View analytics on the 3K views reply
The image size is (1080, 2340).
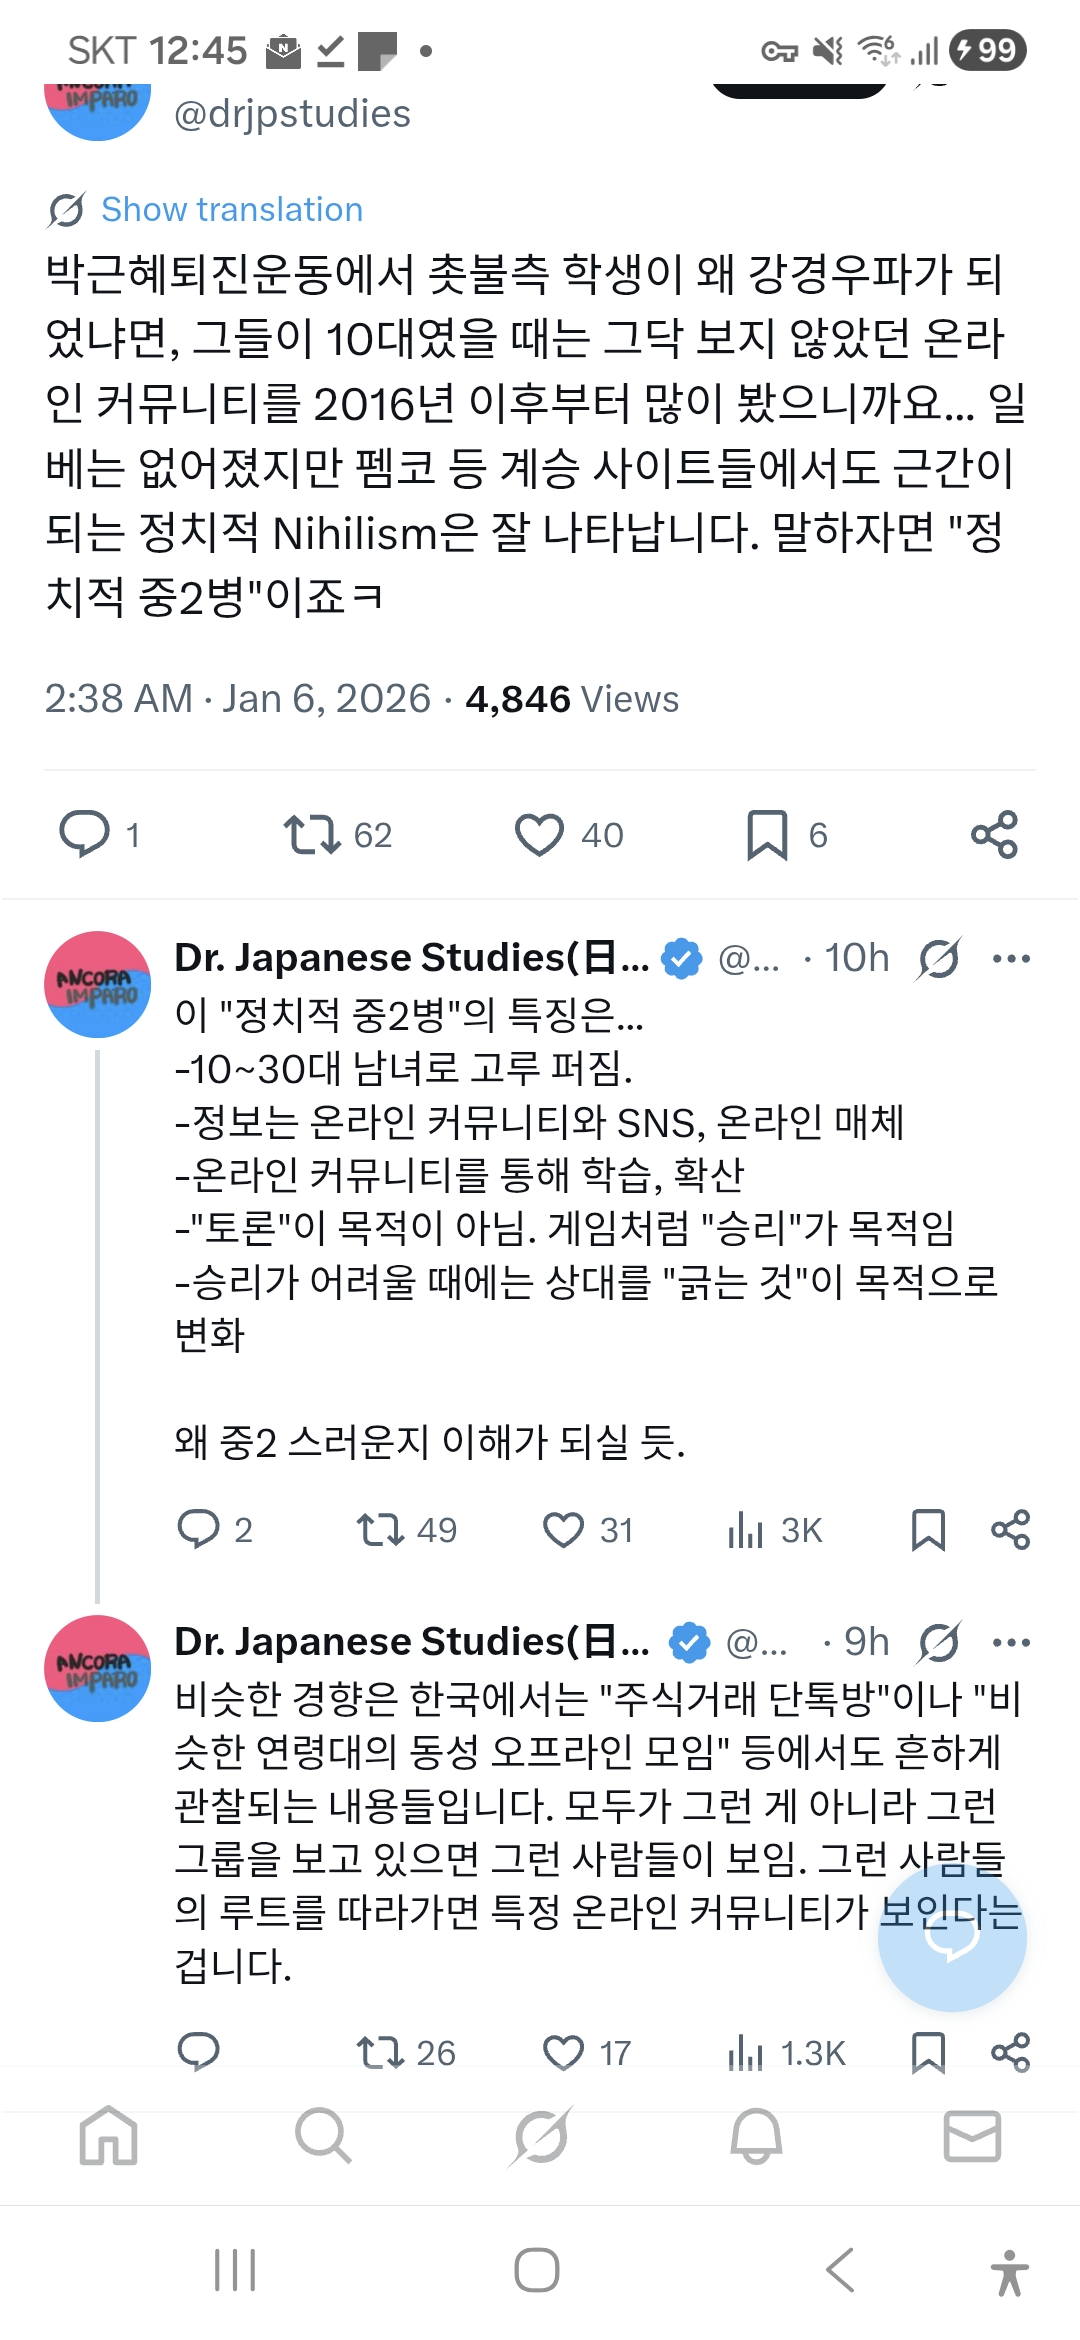746,1530
